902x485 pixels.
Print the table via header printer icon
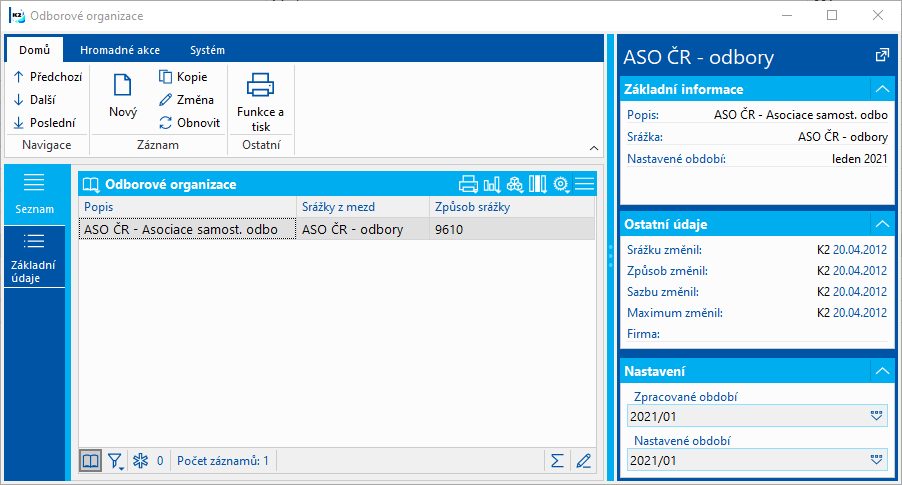pos(468,184)
